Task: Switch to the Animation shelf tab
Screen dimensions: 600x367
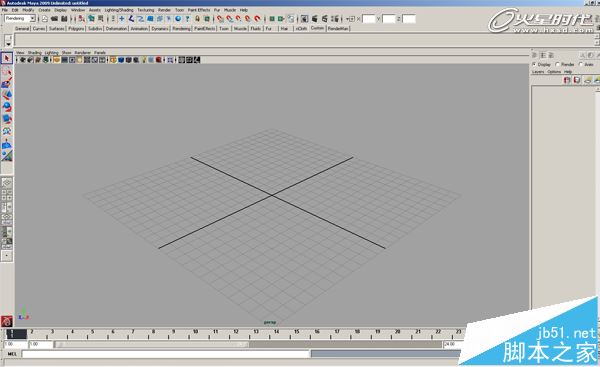Action: coord(139,28)
